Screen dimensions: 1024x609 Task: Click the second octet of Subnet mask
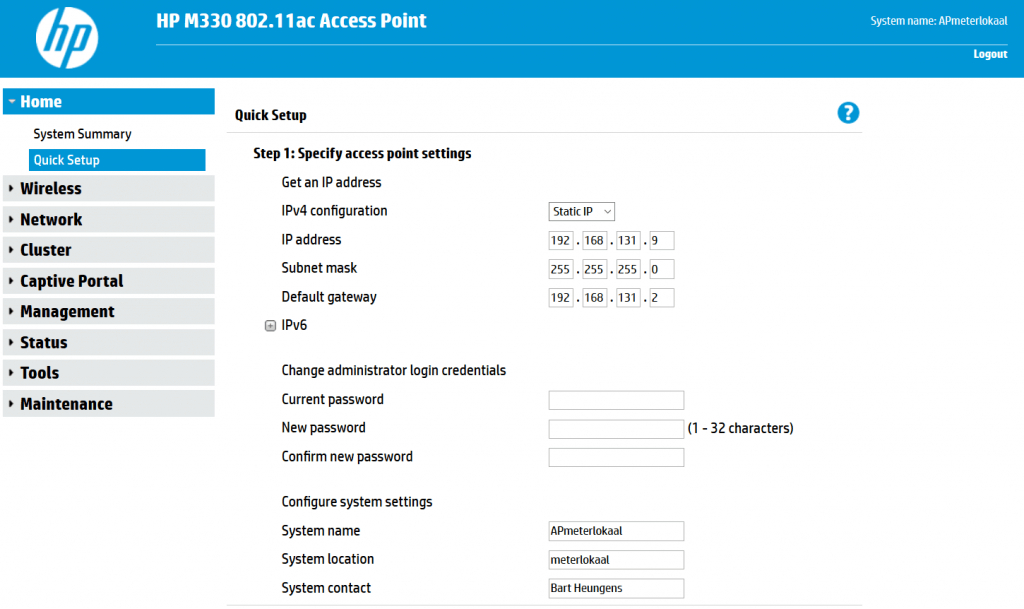594,269
